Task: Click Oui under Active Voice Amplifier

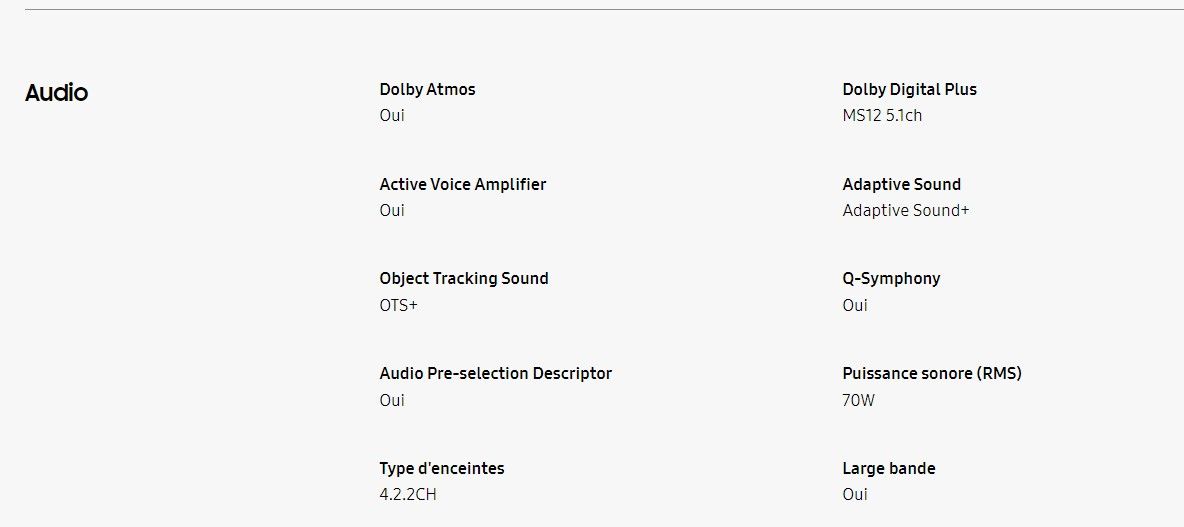Action: click(x=392, y=211)
